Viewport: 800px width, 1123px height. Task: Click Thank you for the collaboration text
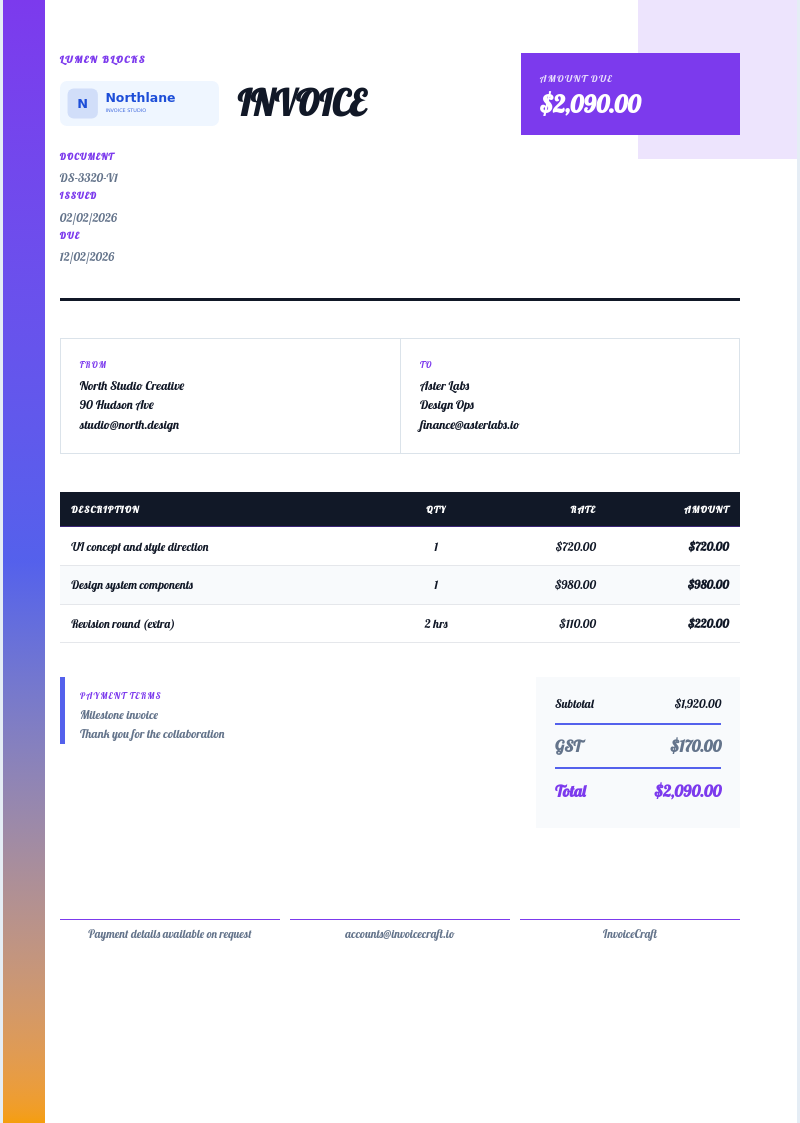[x=152, y=734]
